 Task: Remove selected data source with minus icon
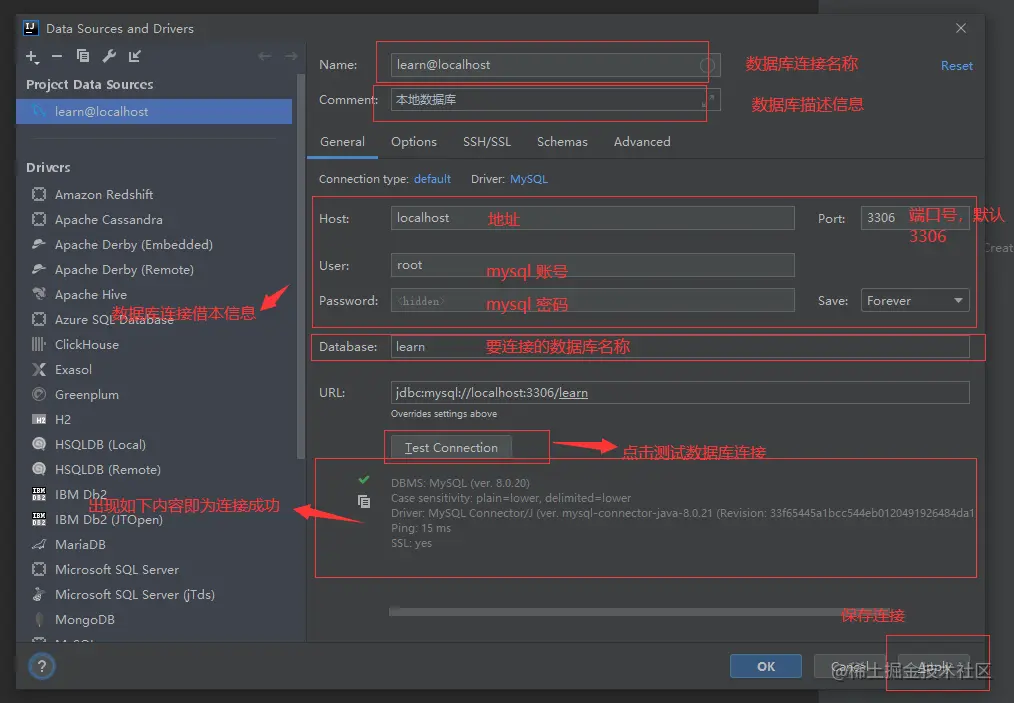(x=57, y=56)
